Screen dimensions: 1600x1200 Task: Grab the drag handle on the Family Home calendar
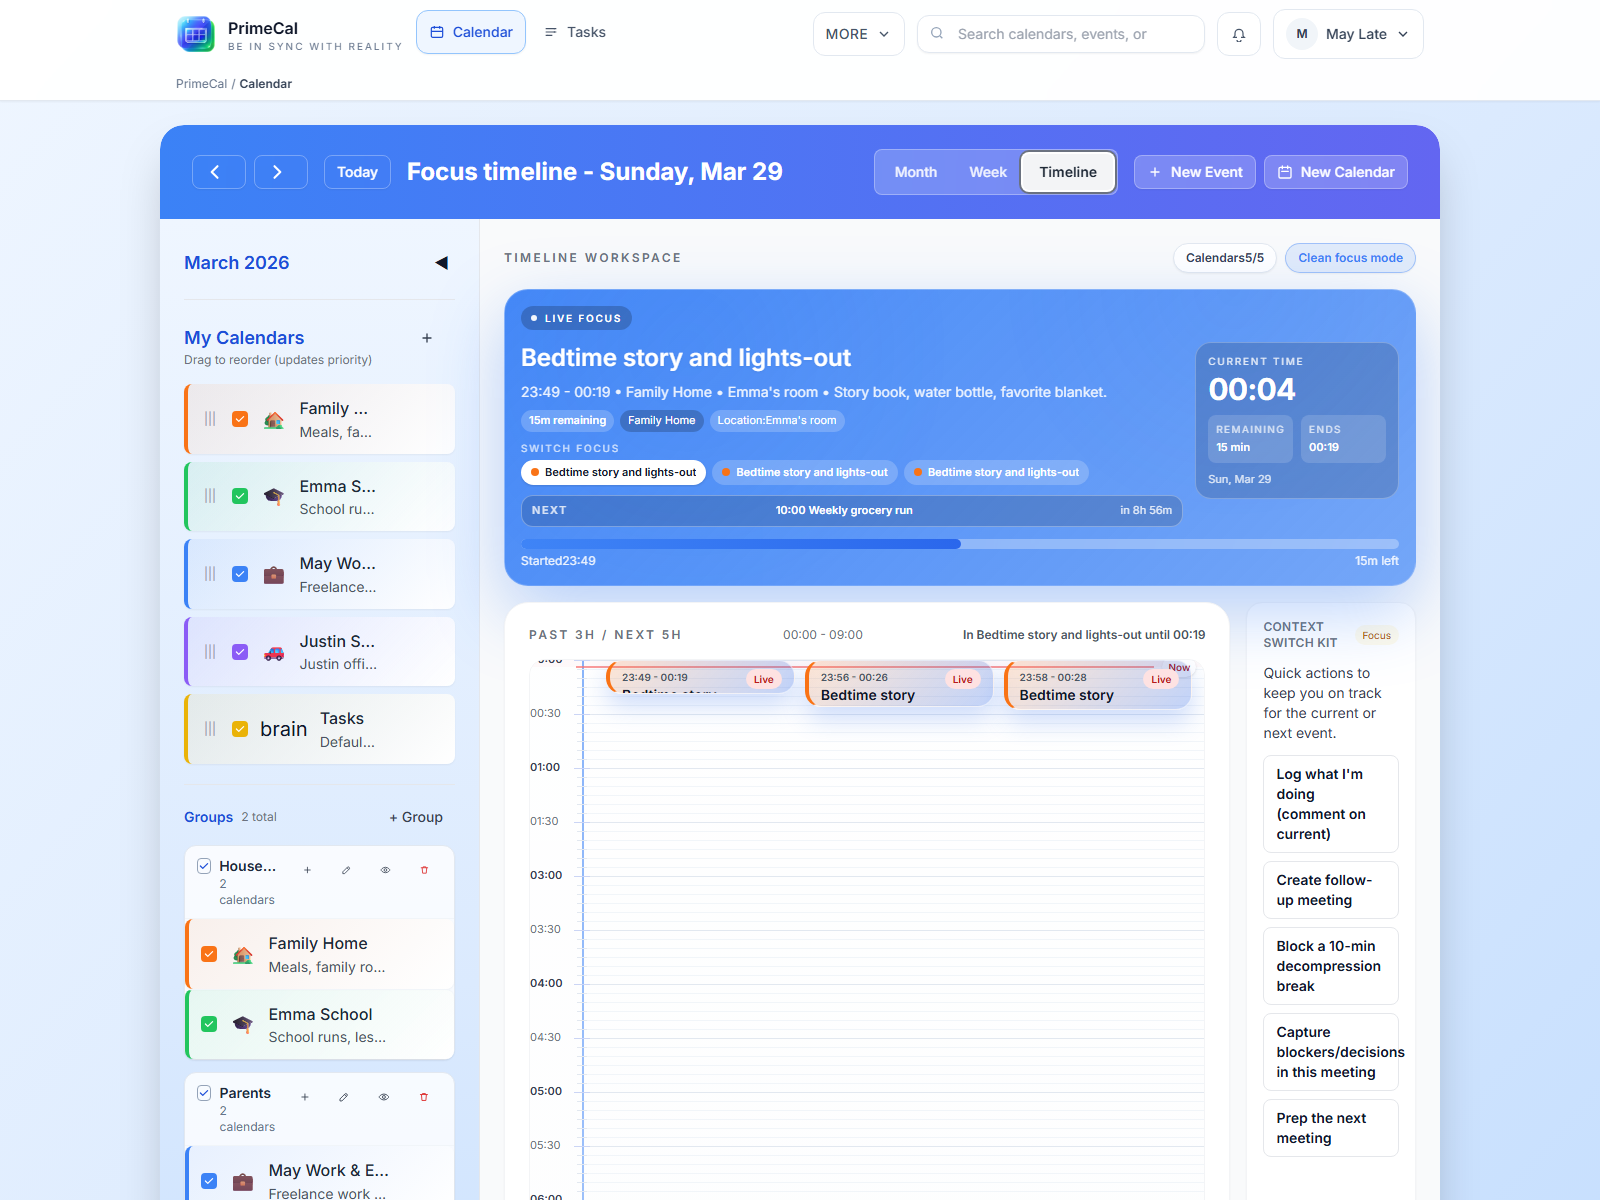[x=210, y=419]
